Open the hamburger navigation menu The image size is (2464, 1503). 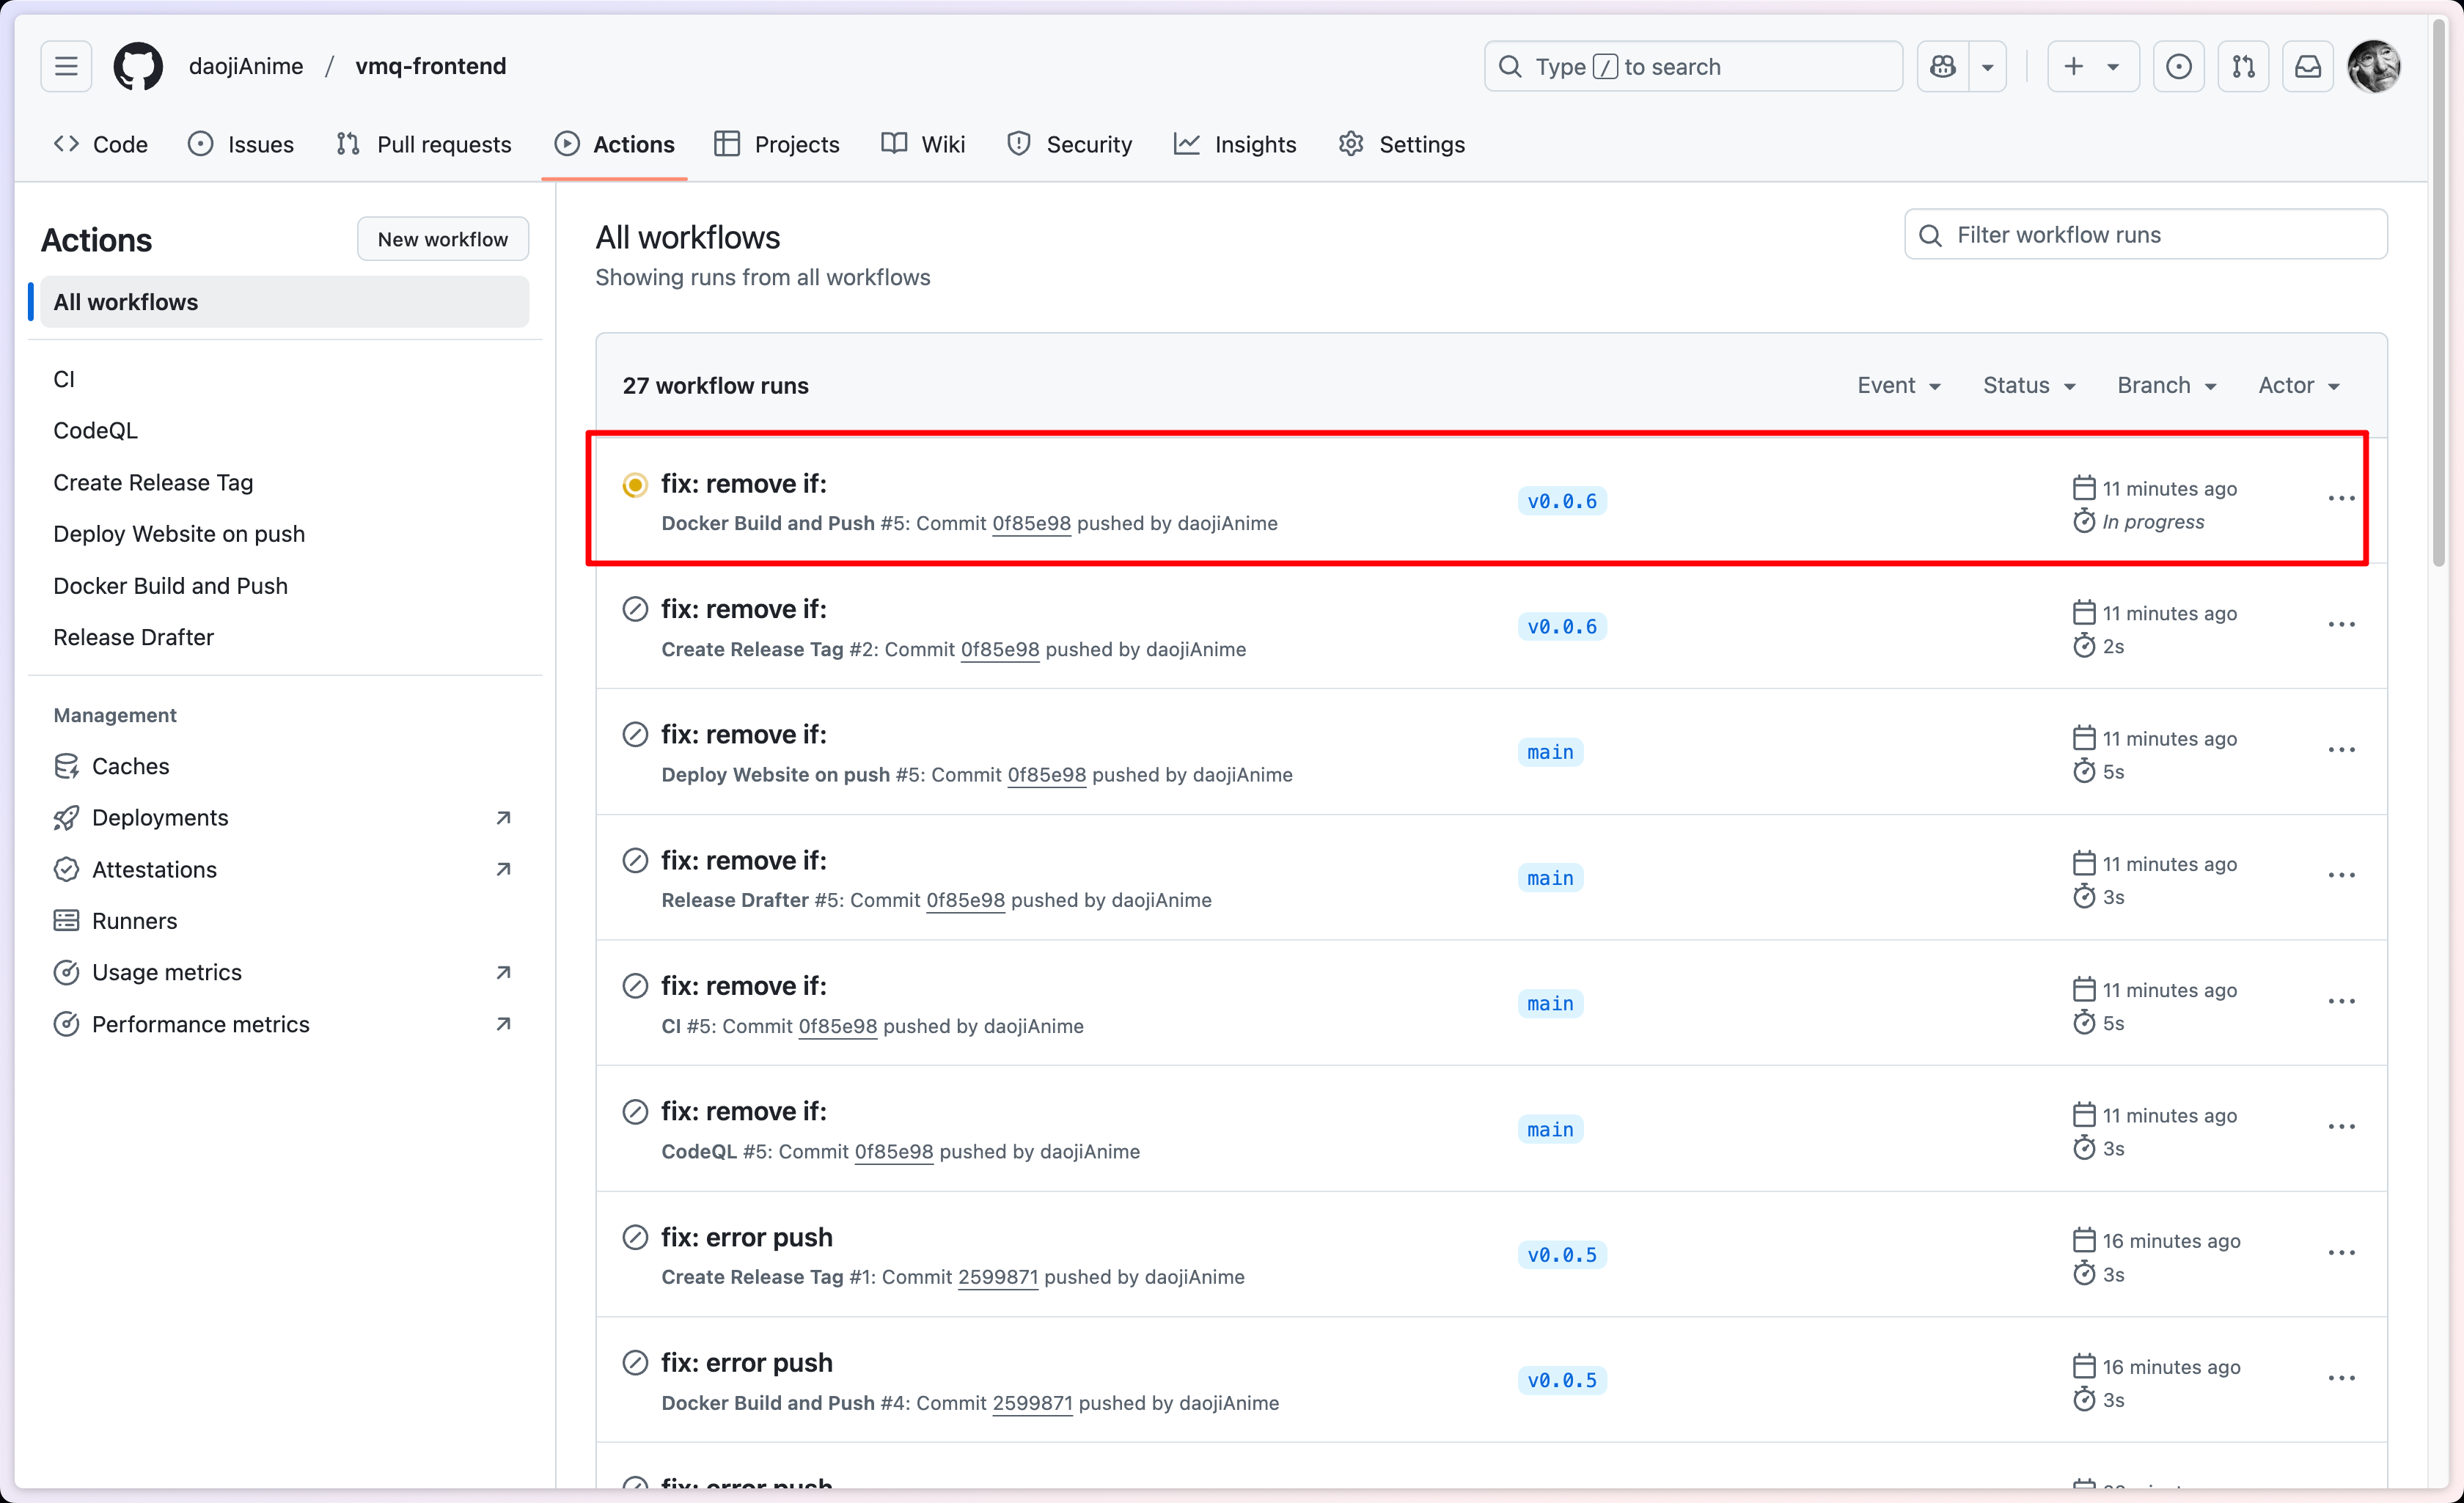(x=66, y=66)
